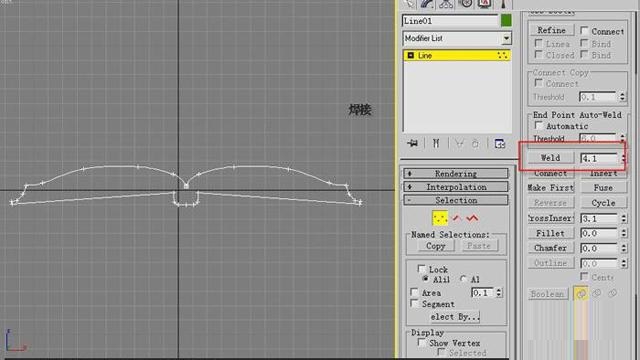Click Make Unique stack icon
Viewport: 640px width, 360px height.
459,143
